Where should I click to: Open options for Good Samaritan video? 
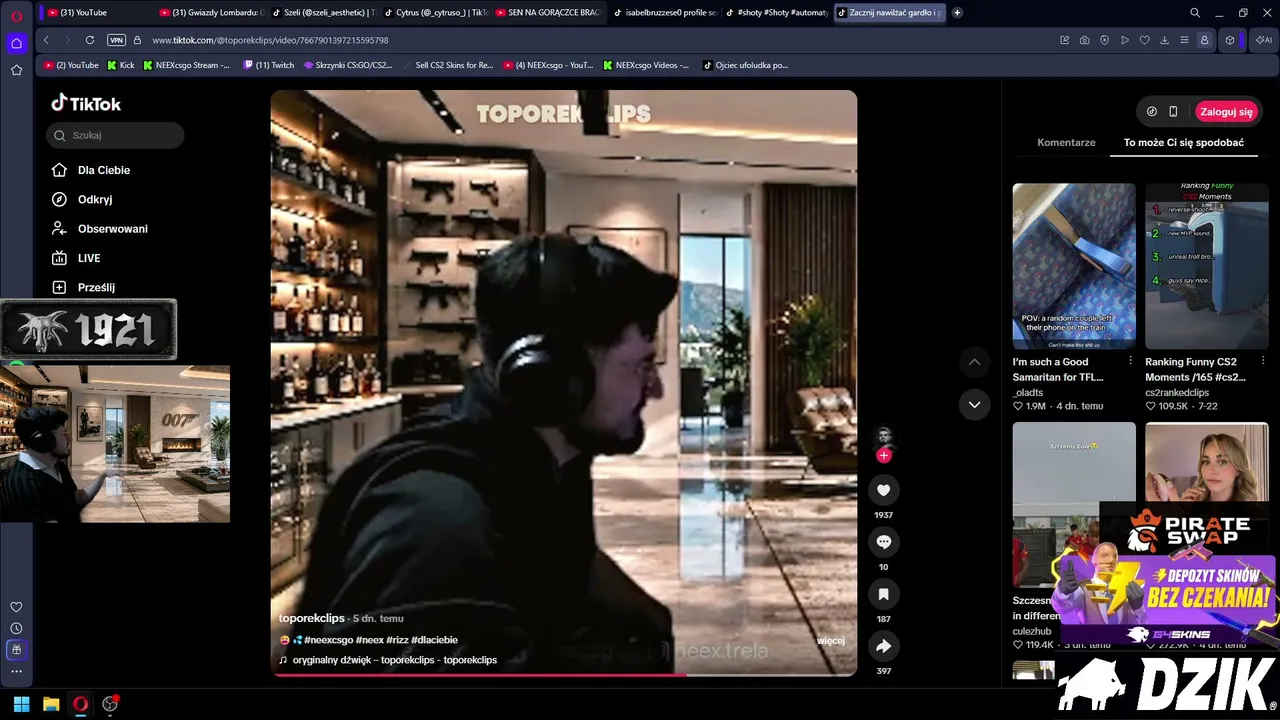point(1130,361)
